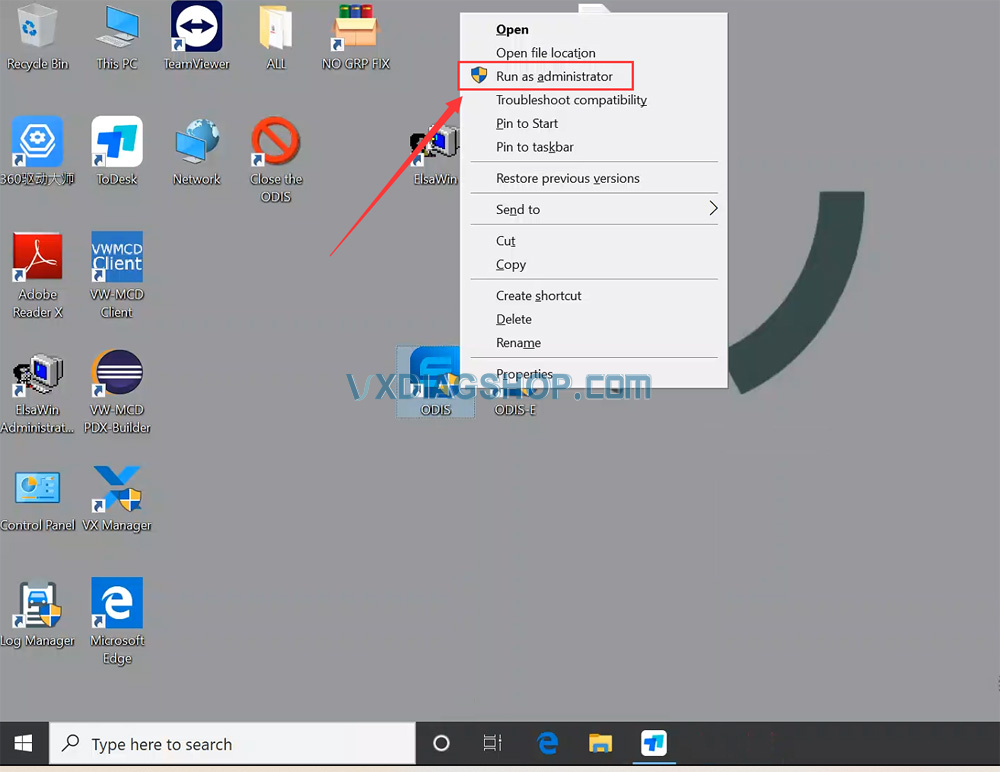
Task: Launch Microsoft Edge from the desktop
Action: click(x=116, y=605)
